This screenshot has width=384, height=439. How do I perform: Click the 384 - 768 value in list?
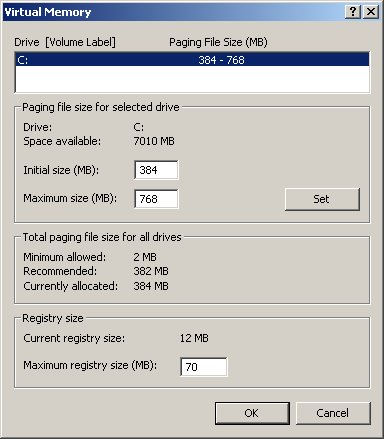click(x=221, y=60)
